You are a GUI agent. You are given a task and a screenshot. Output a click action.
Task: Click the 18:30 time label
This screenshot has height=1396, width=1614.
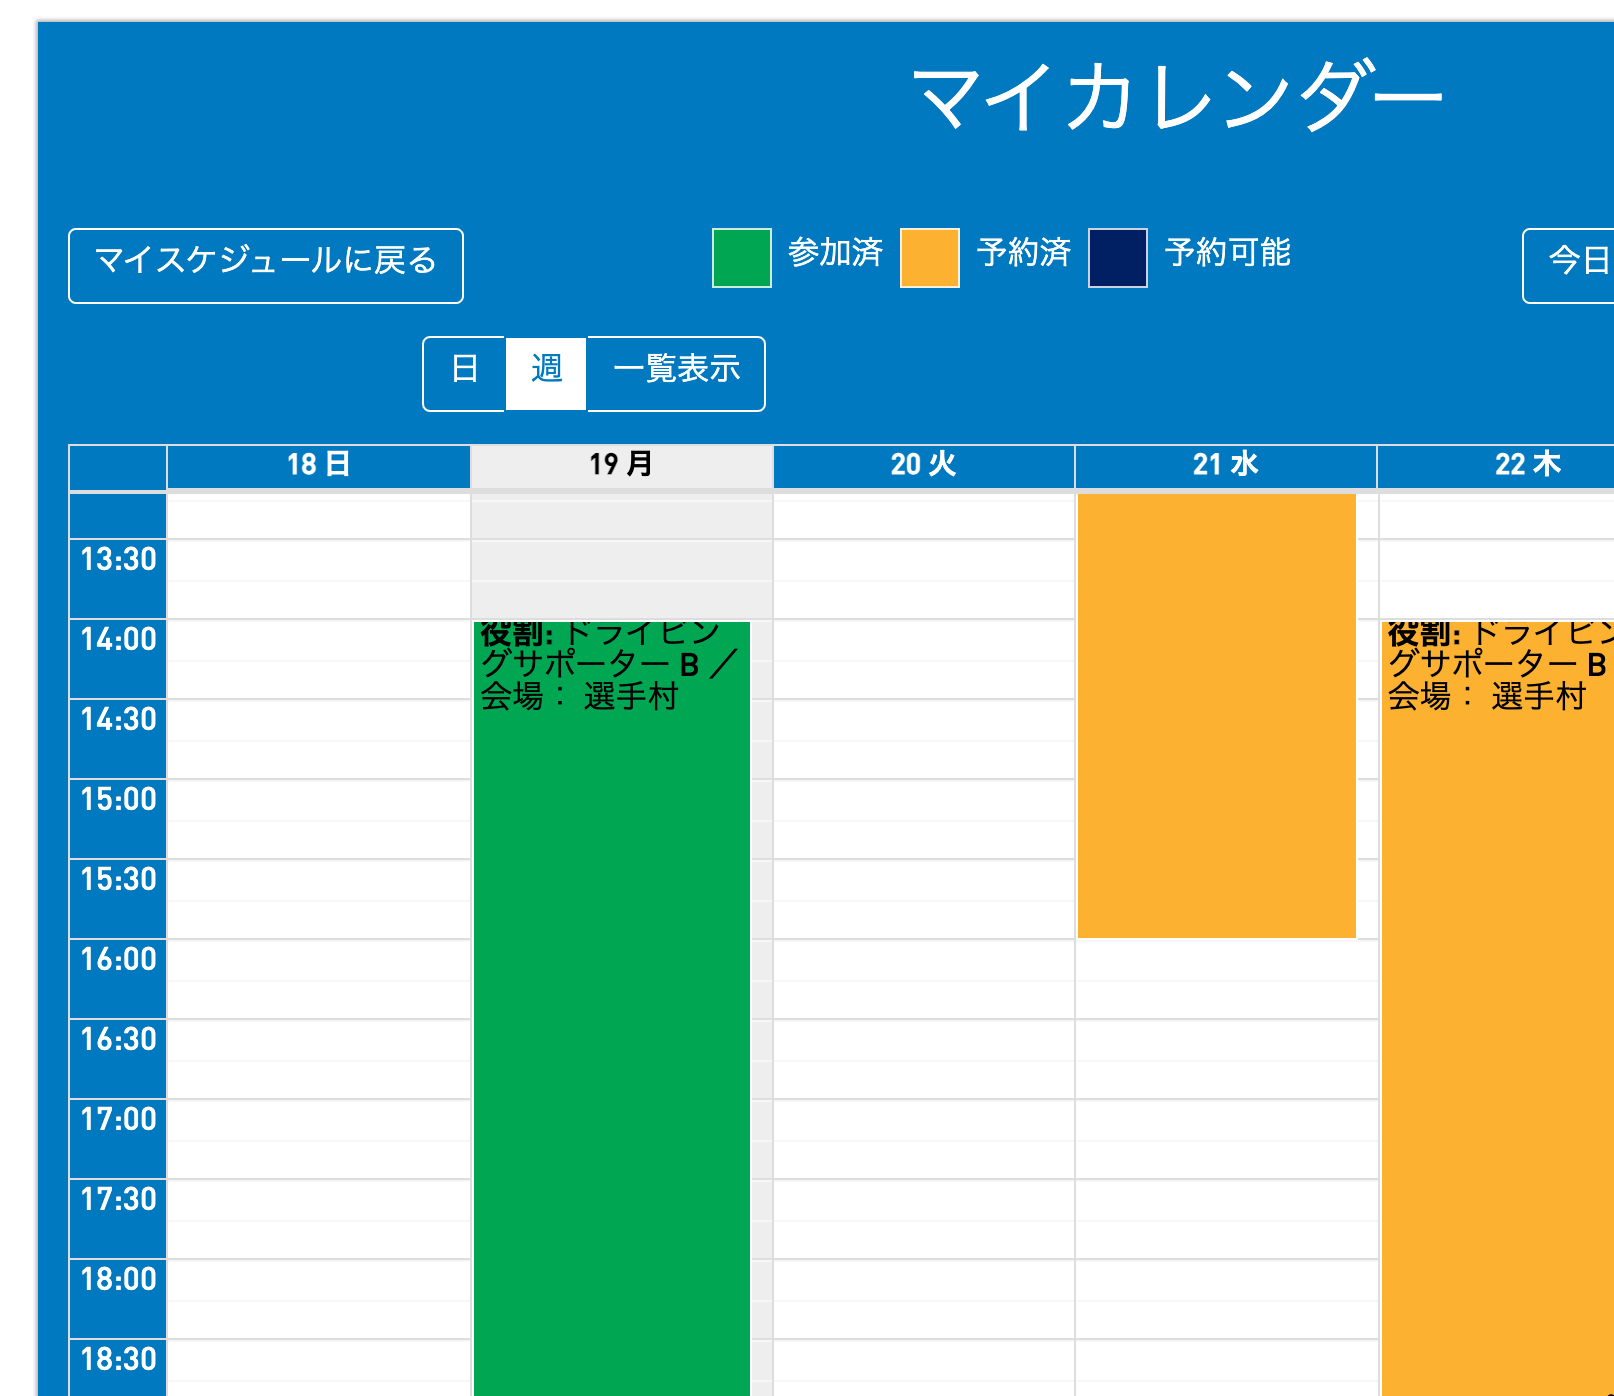tap(118, 1359)
